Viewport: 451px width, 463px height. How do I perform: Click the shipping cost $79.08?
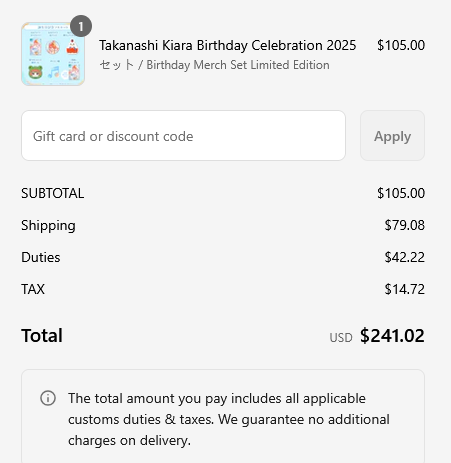coord(405,225)
